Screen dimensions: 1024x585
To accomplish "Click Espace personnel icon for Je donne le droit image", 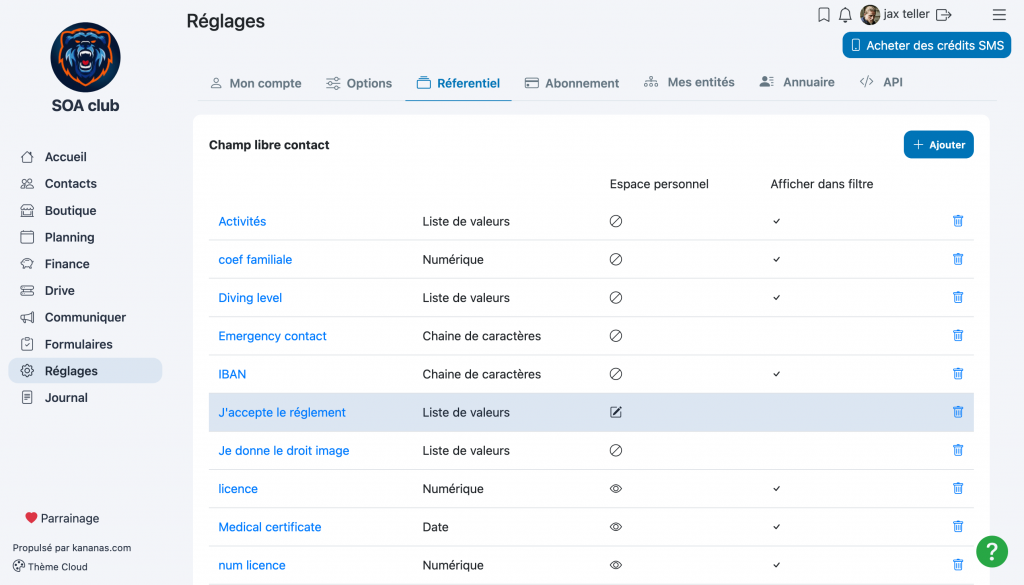I will click(616, 451).
